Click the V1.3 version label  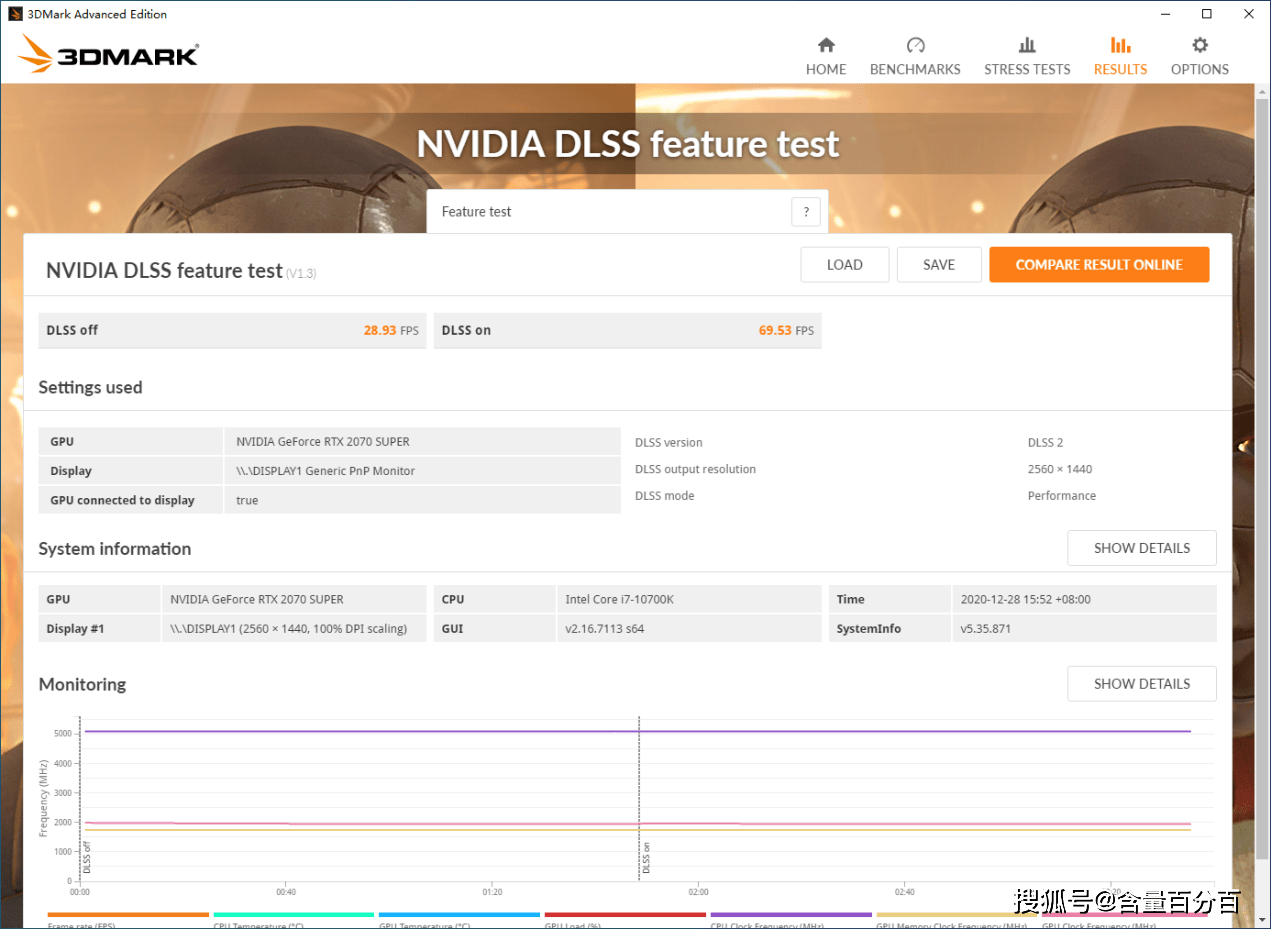[301, 273]
